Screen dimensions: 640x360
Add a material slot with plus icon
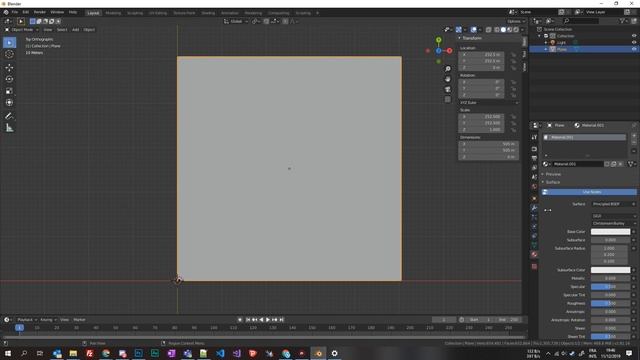click(x=634, y=136)
